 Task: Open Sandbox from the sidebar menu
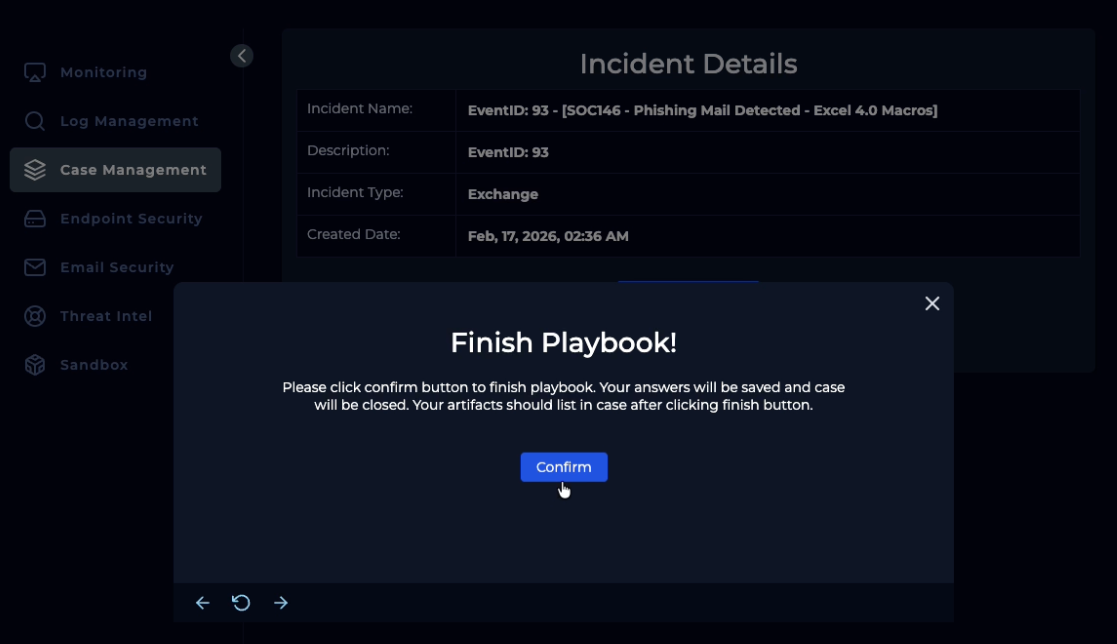[94, 365]
